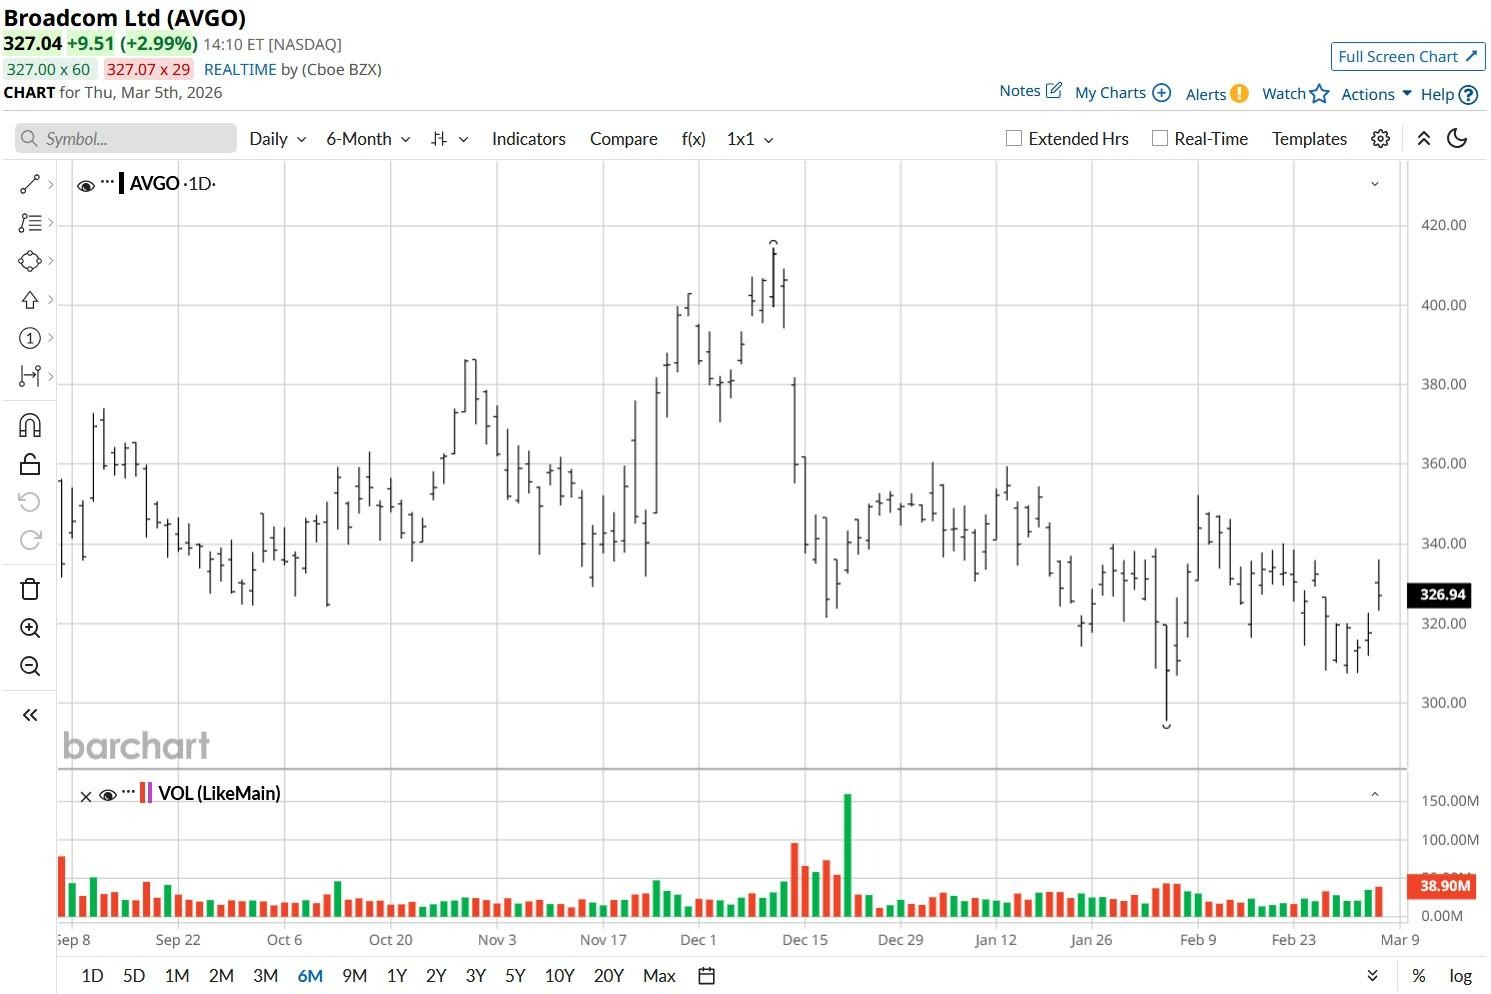Add to My Charts plus icon

[x=1161, y=93]
